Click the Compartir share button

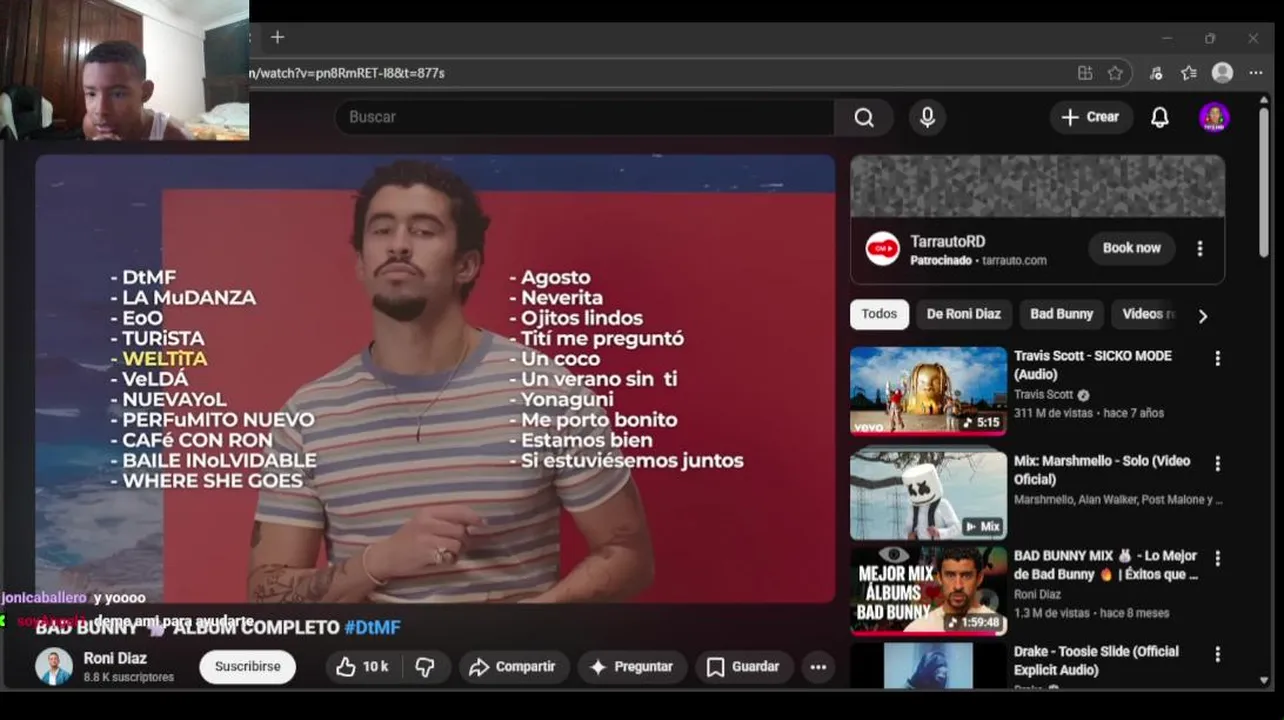tap(513, 667)
